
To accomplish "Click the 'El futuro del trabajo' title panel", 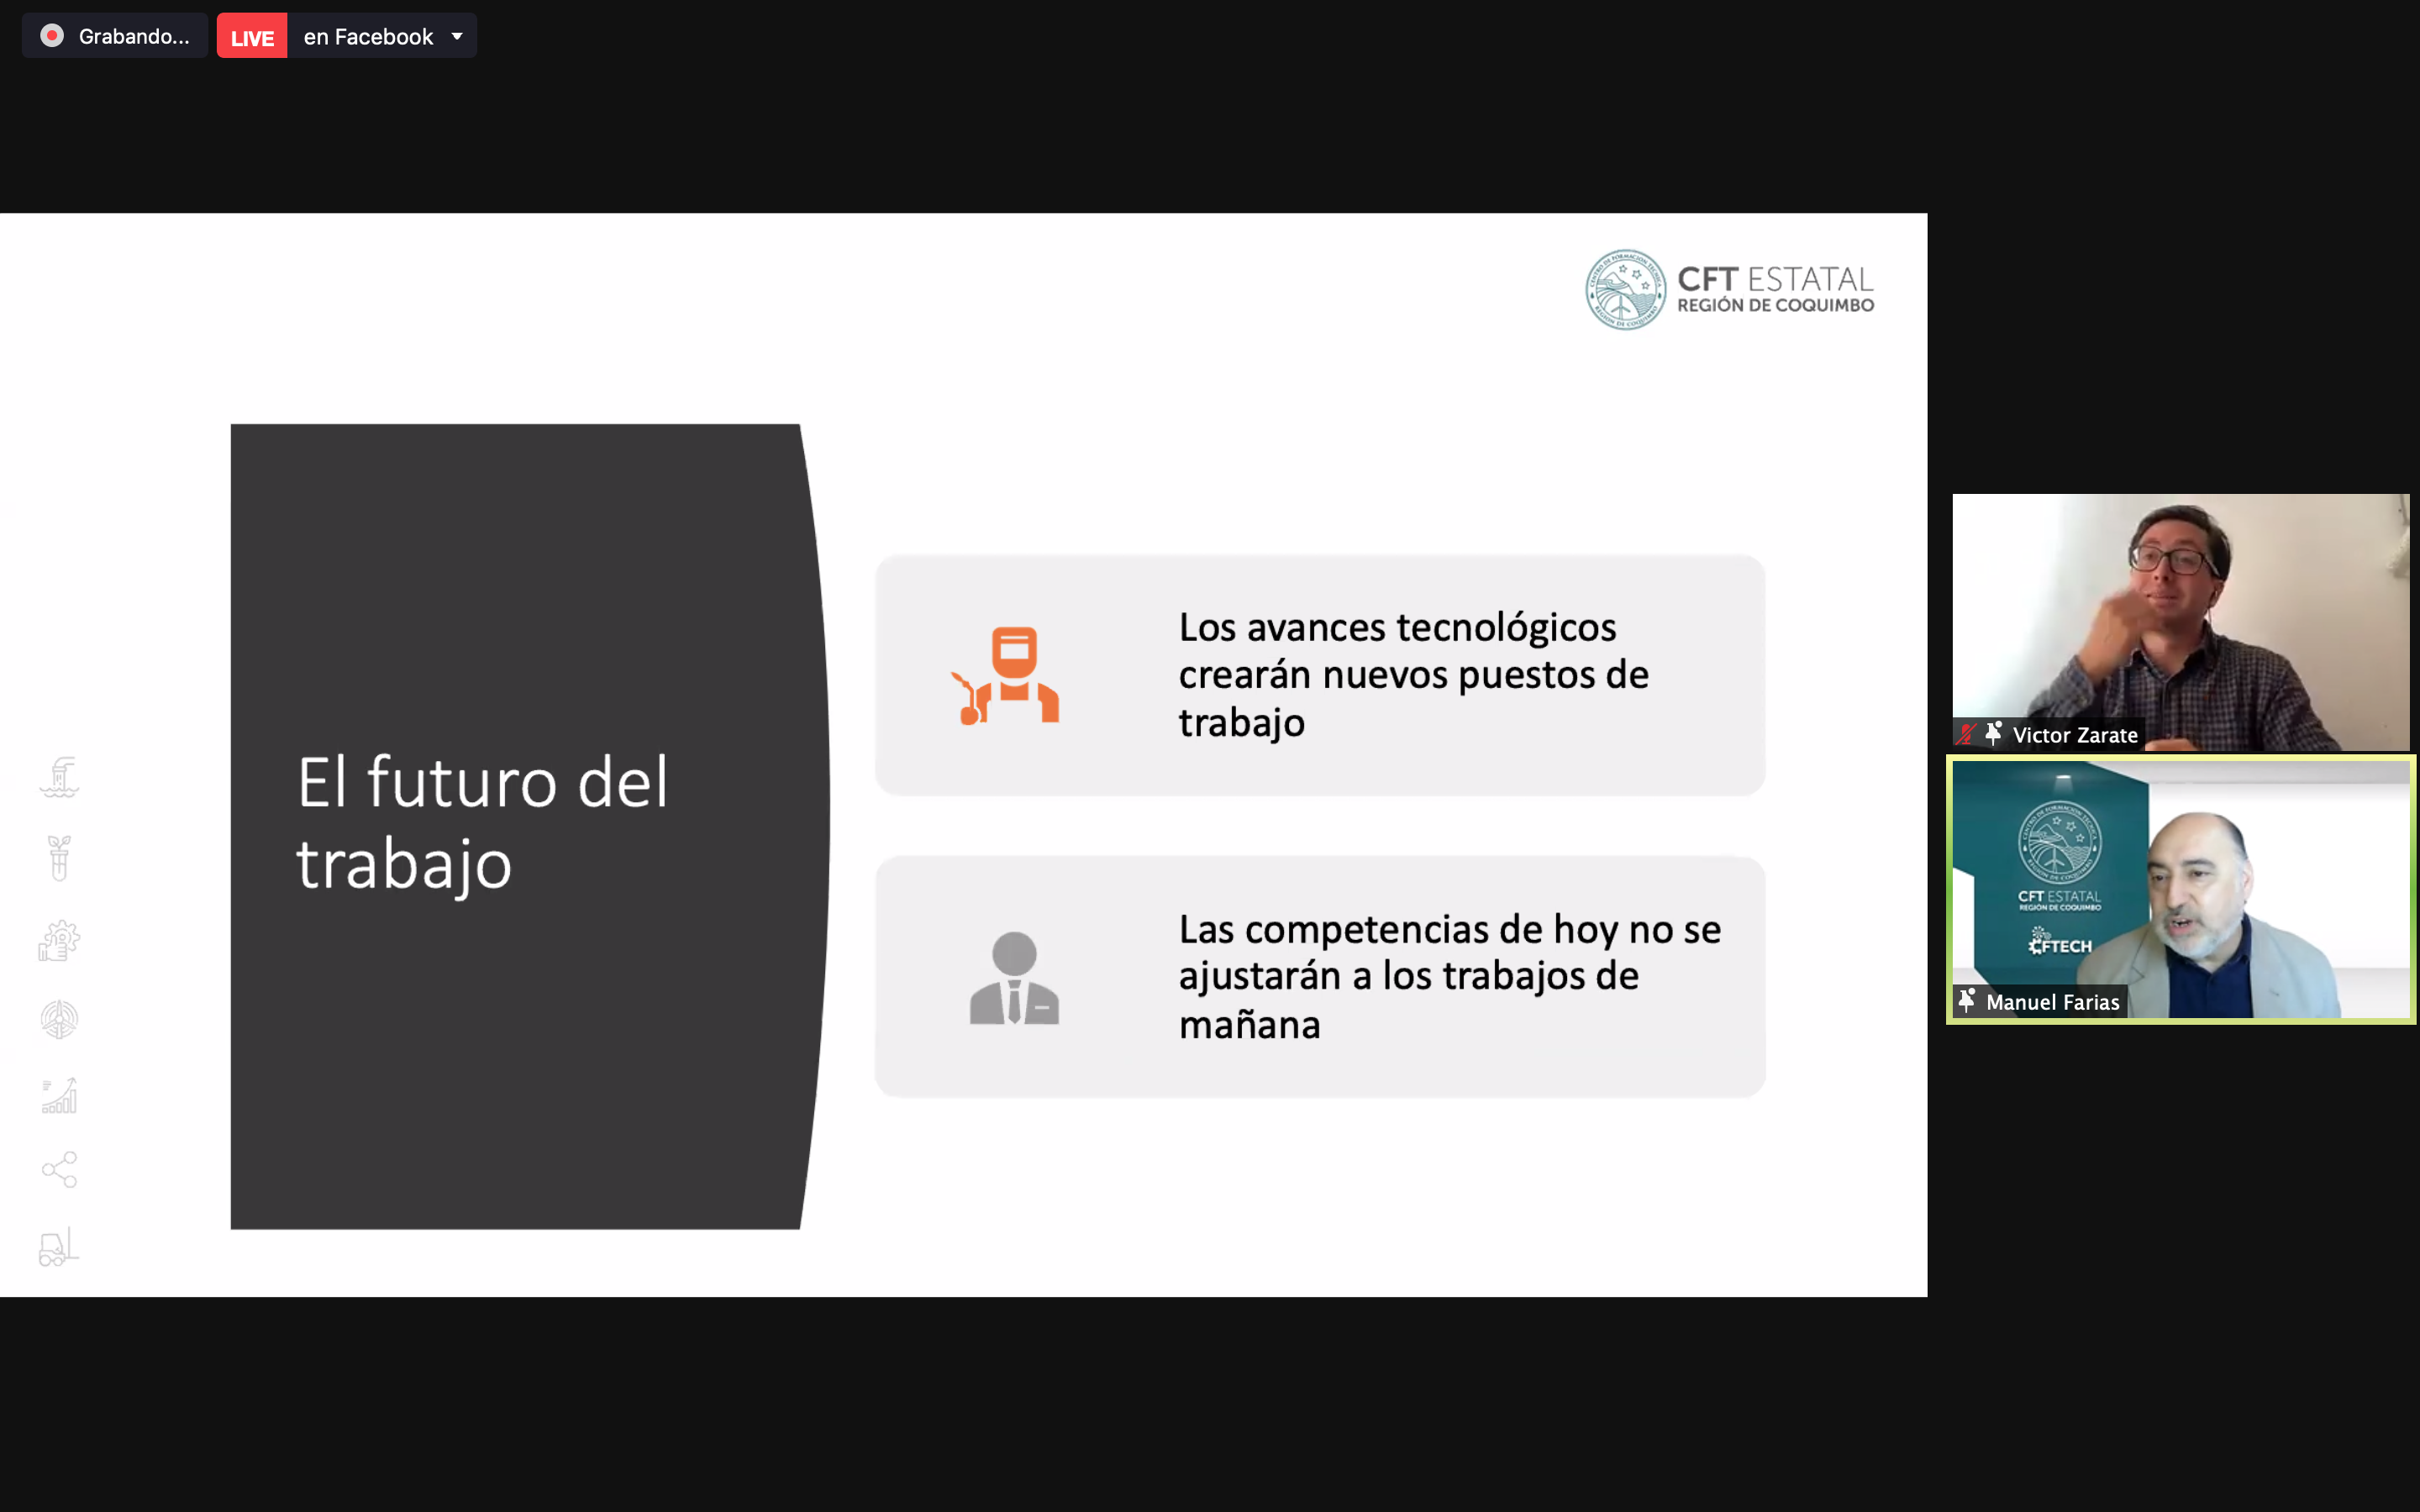I will point(515,826).
